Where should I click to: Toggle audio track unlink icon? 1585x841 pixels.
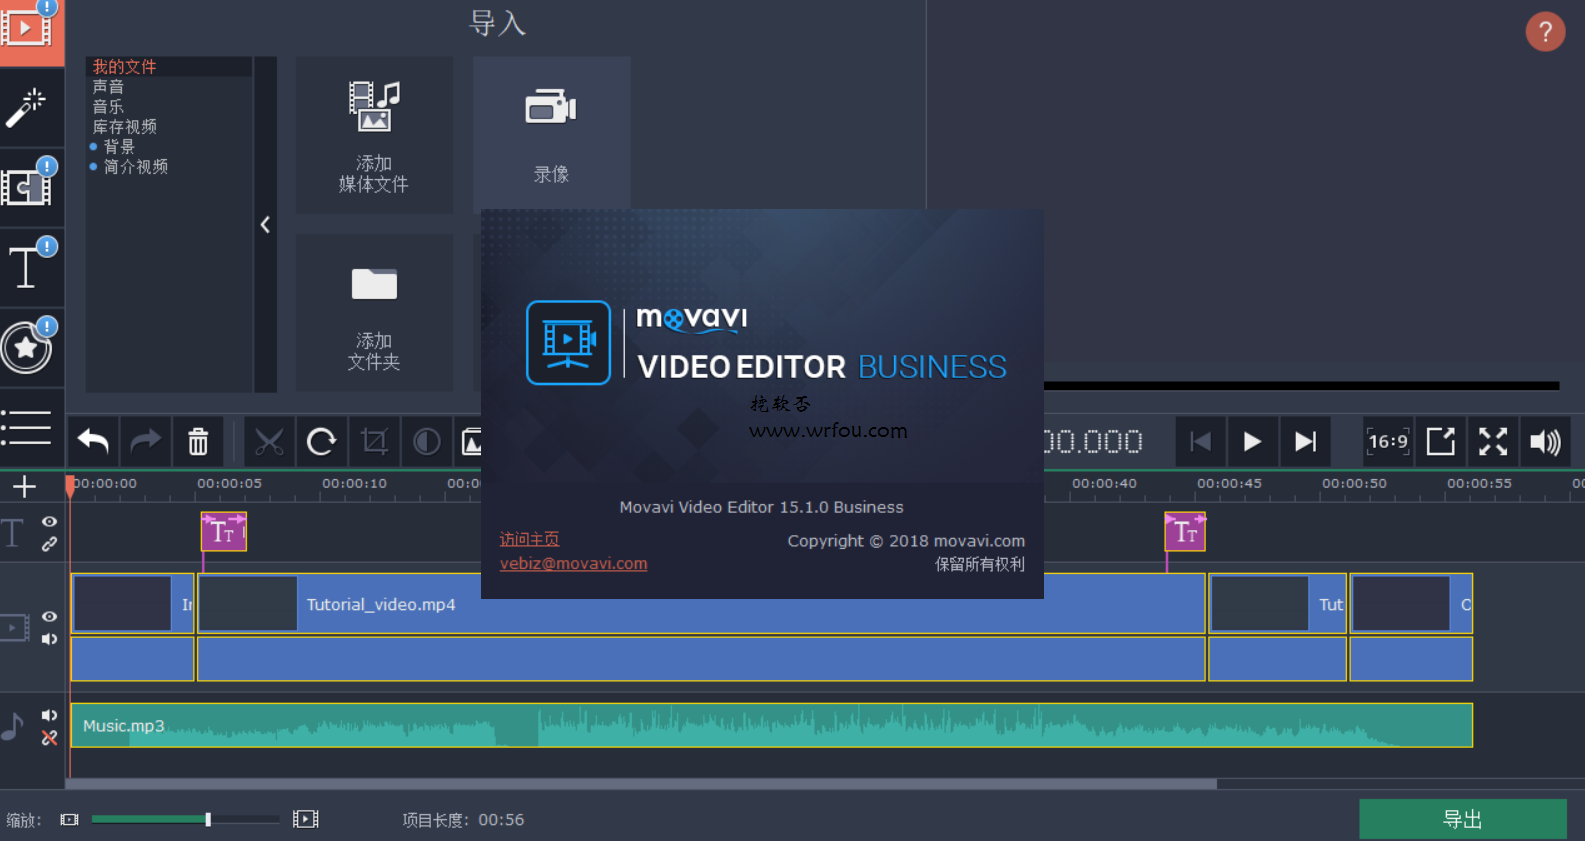(49, 738)
